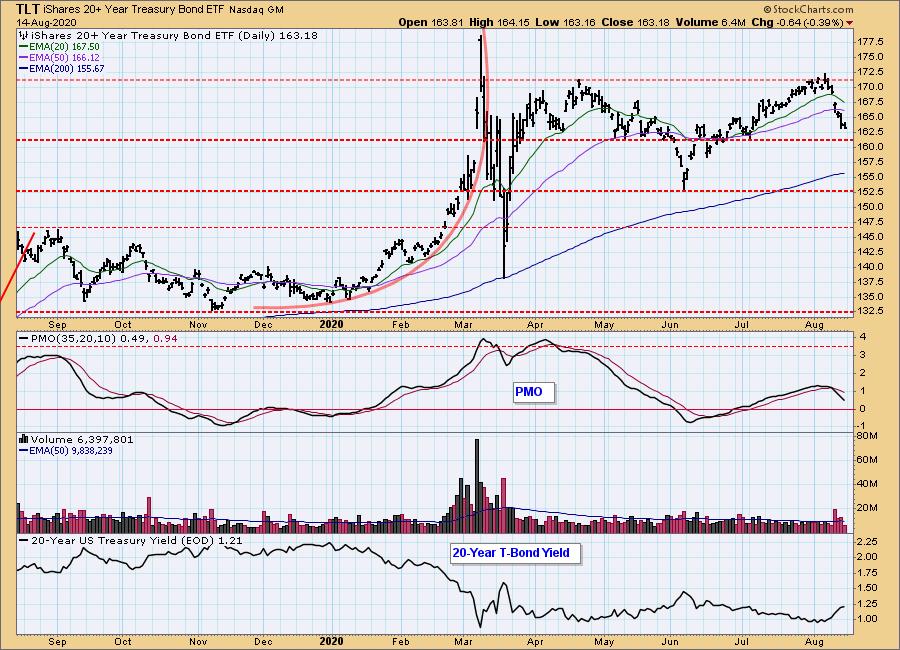Click the black PMO legend line marker
This screenshot has width=900, height=650.
click(x=24, y=339)
